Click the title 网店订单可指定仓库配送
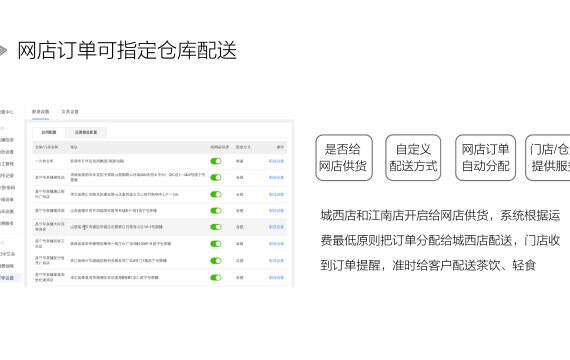 (x=127, y=51)
